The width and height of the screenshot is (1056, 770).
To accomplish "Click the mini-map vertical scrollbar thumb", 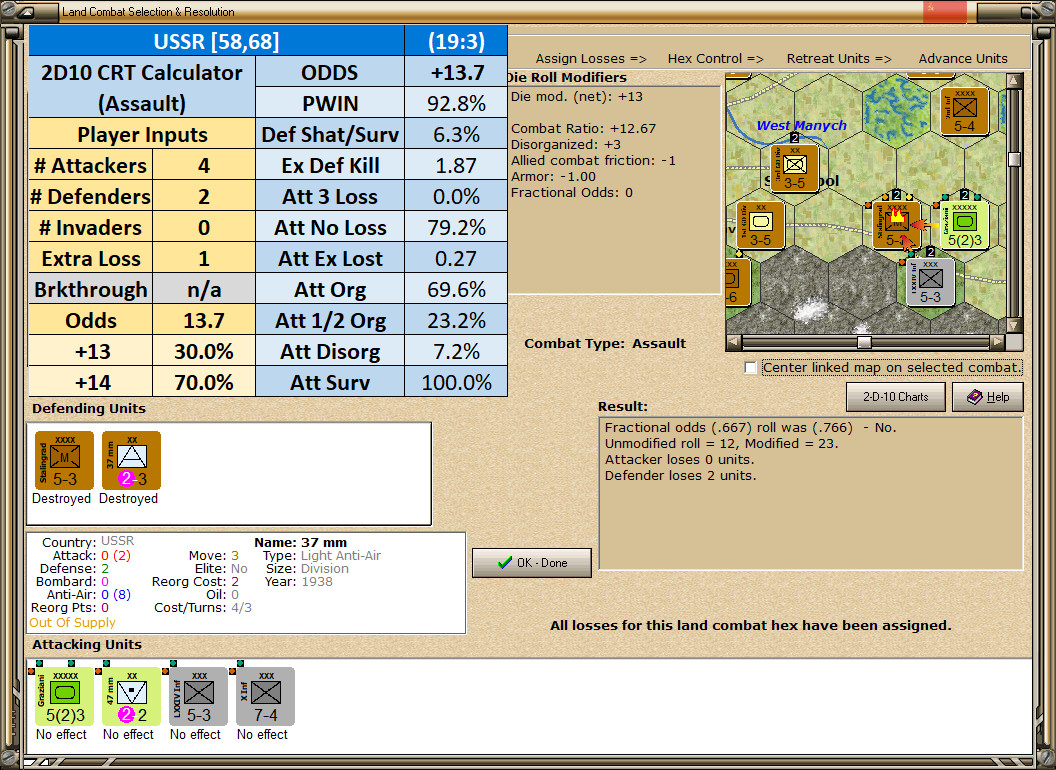I will click(x=1014, y=159).
